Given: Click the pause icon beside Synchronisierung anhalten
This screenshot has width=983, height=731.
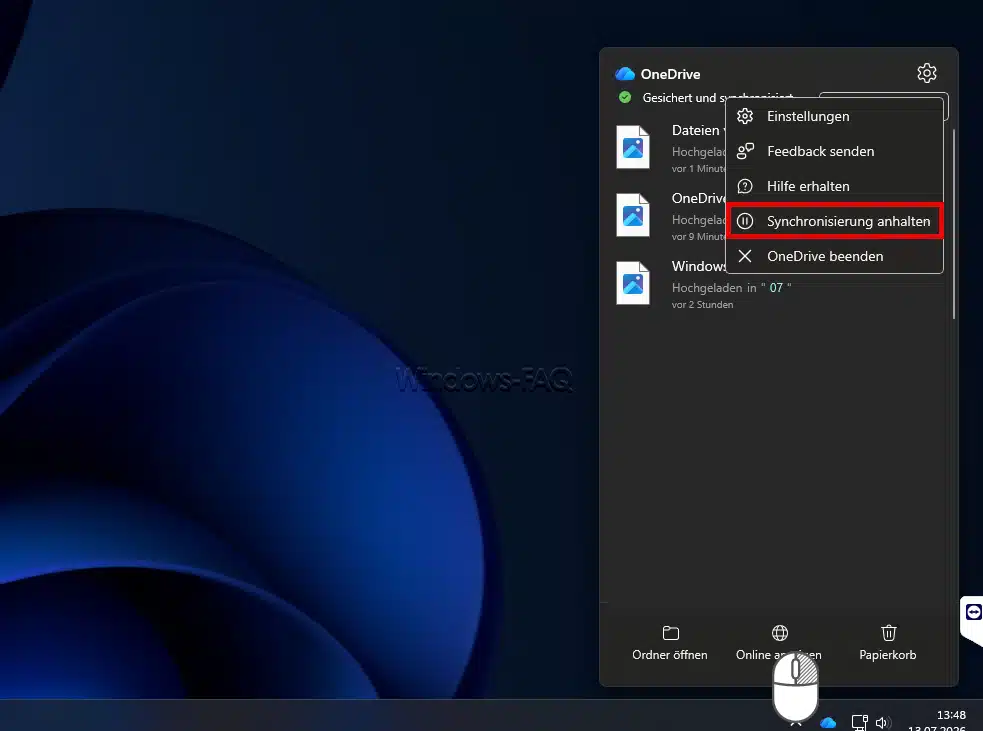Looking at the screenshot, I should tap(745, 221).
